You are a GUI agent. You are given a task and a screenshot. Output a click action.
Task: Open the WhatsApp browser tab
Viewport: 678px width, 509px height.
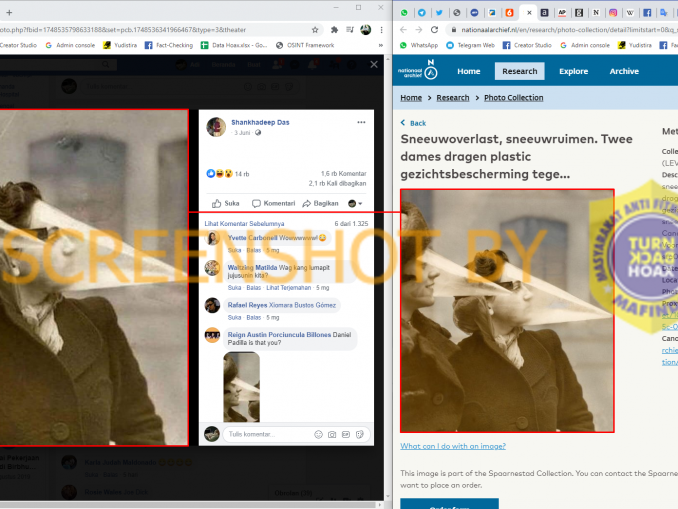pos(404,13)
